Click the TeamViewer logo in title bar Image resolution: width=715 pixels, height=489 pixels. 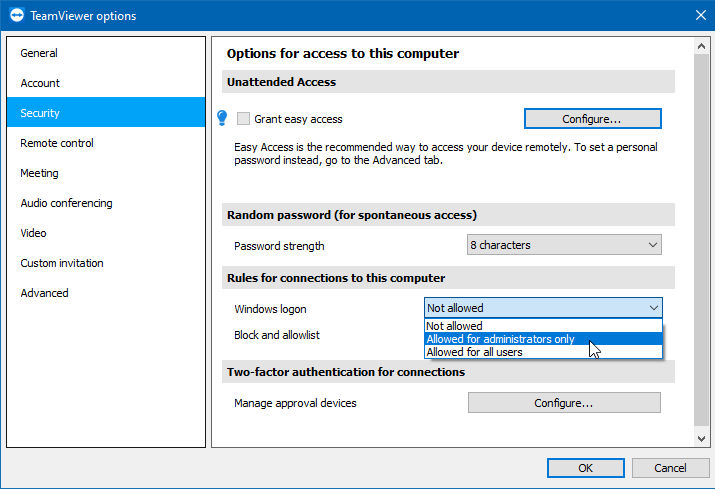(17, 16)
